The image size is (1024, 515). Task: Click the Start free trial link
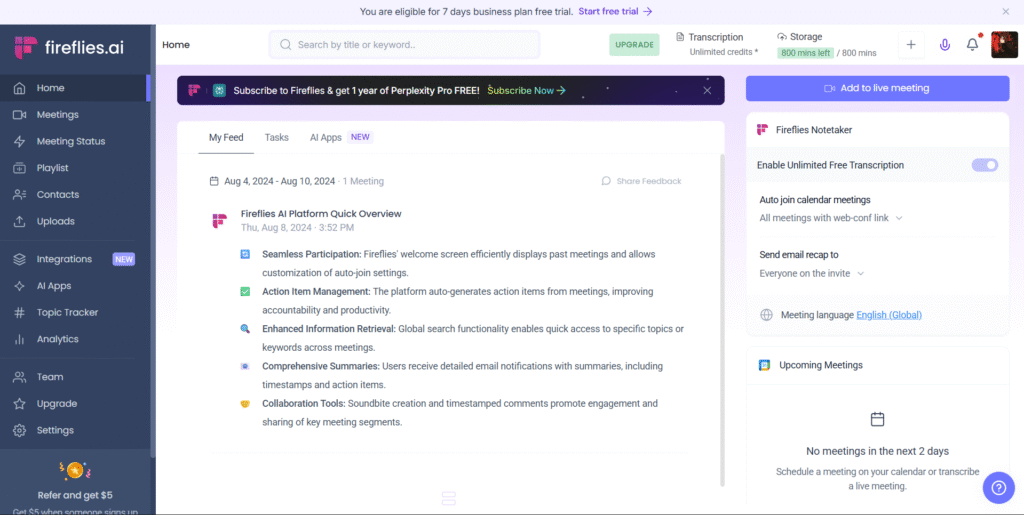(x=615, y=12)
